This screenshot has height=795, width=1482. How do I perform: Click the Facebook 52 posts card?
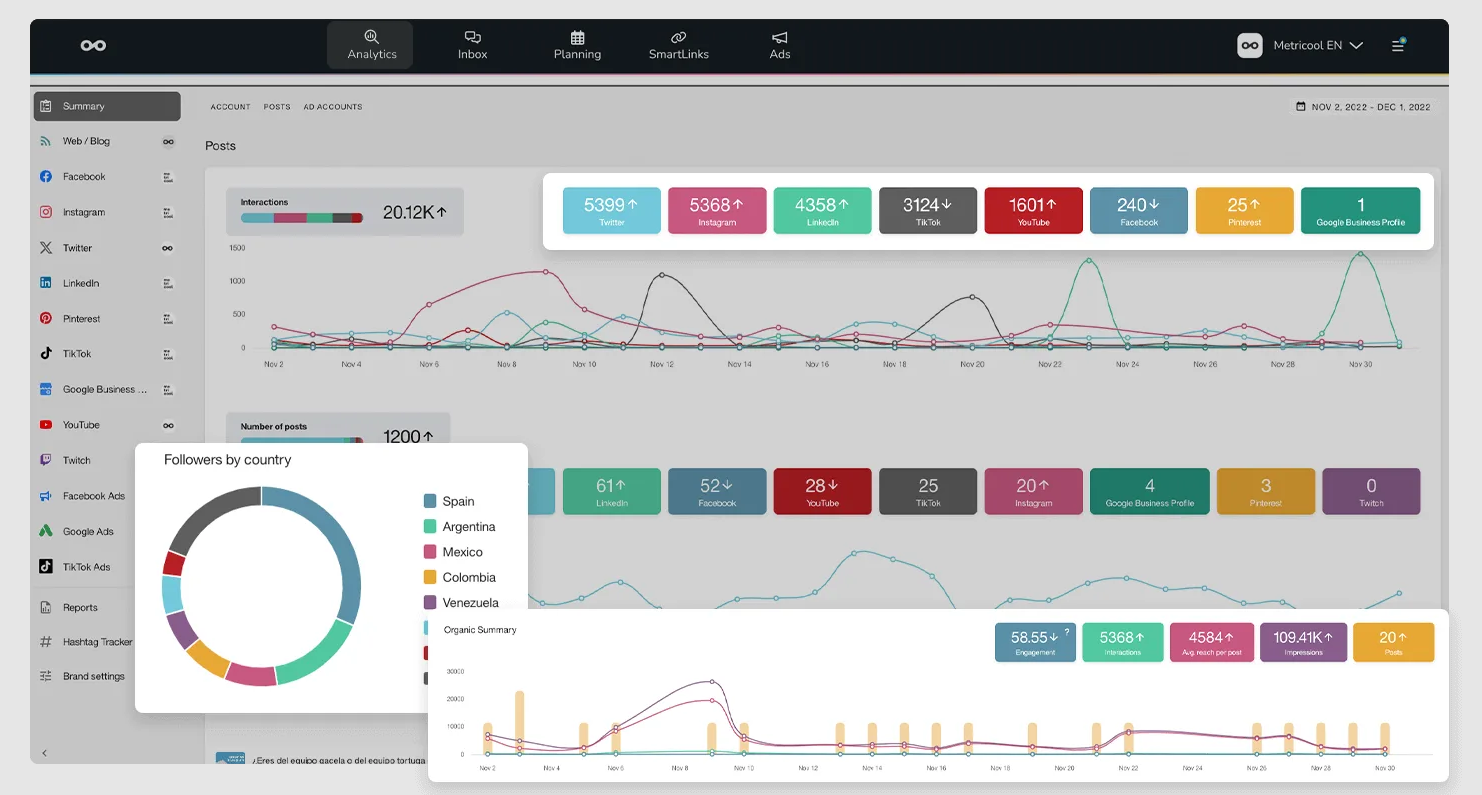(x=717, y=491)
